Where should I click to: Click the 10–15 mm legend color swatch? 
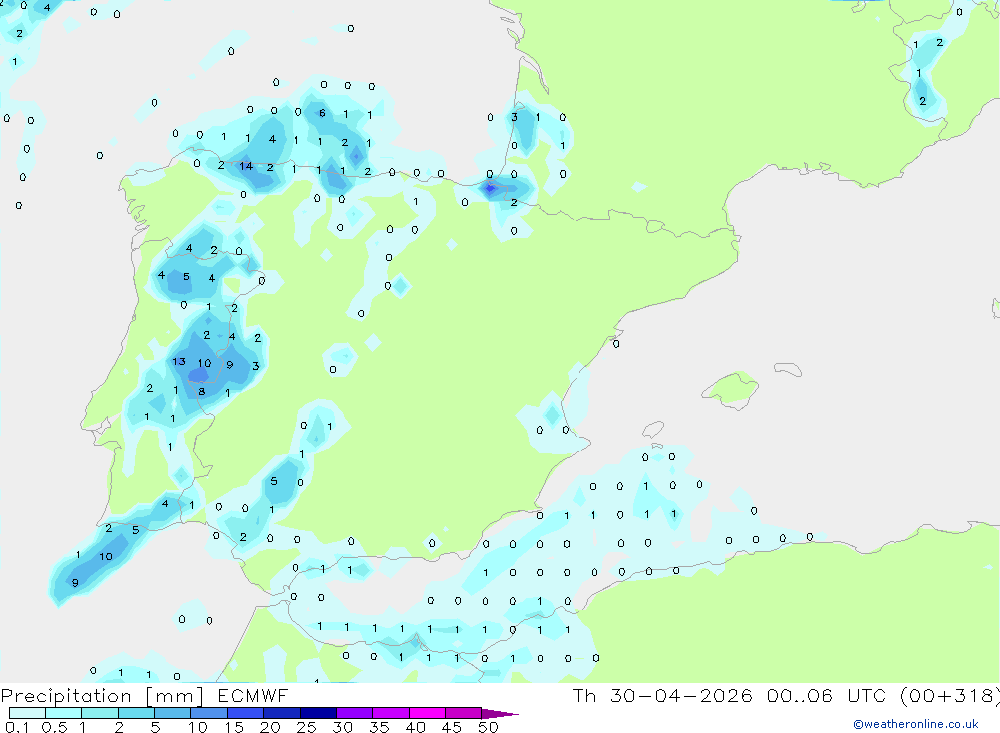click(x=209, y=713)
